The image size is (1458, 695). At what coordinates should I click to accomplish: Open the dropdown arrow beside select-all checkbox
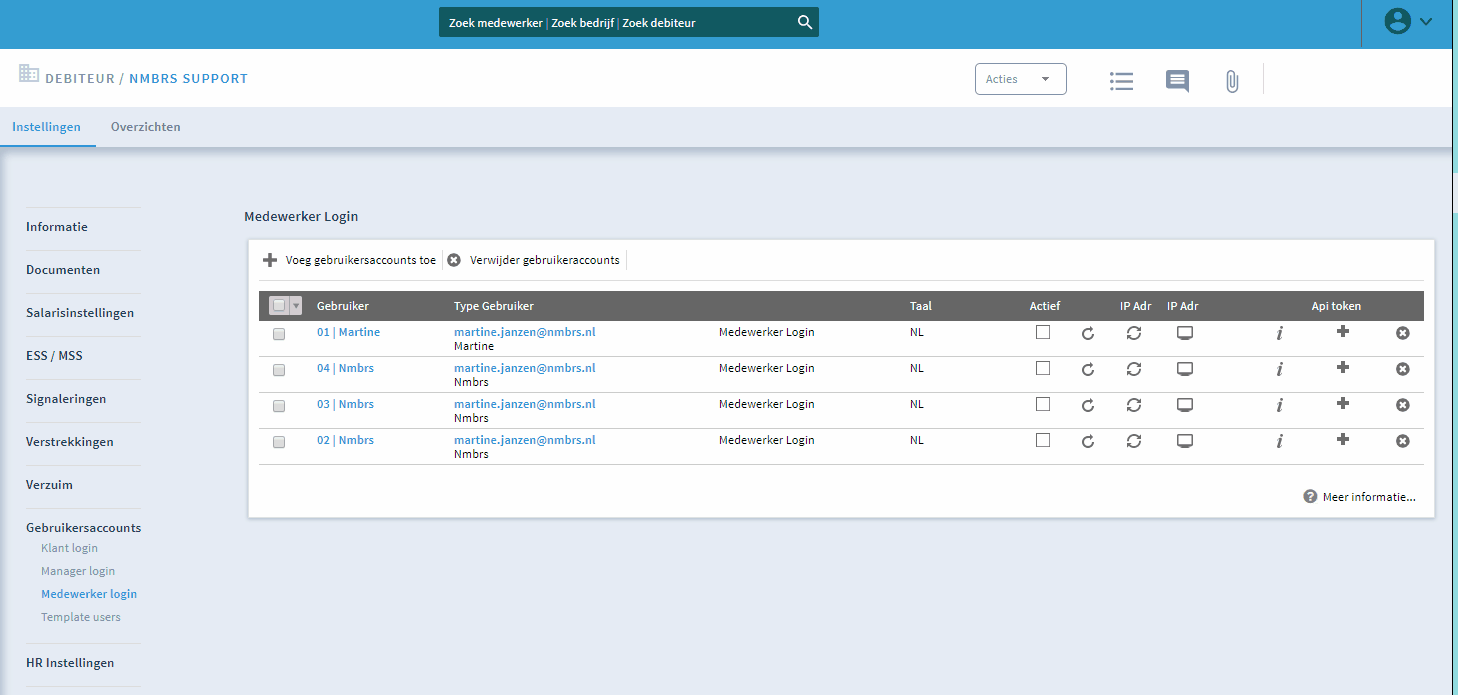[x=295, y=306]
